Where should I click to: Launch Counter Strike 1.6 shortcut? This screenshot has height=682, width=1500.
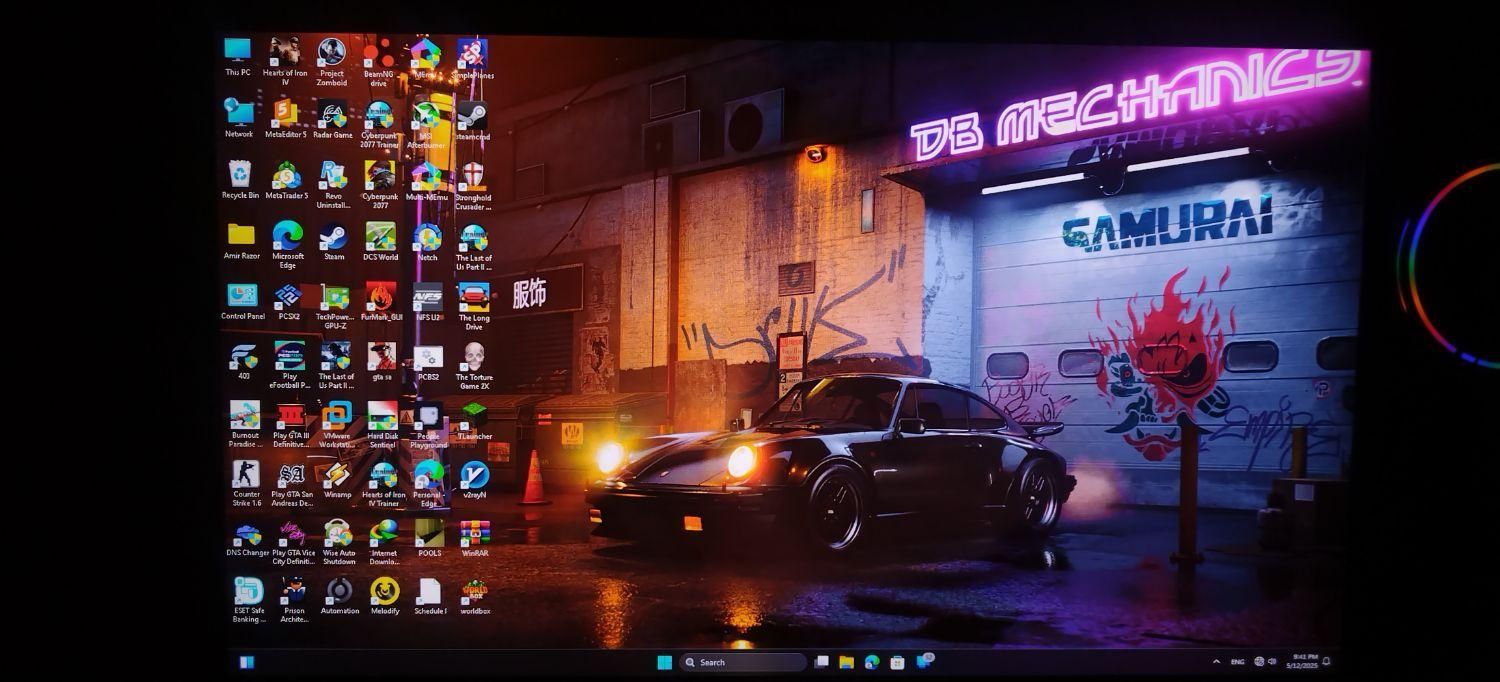click(246, 484)
